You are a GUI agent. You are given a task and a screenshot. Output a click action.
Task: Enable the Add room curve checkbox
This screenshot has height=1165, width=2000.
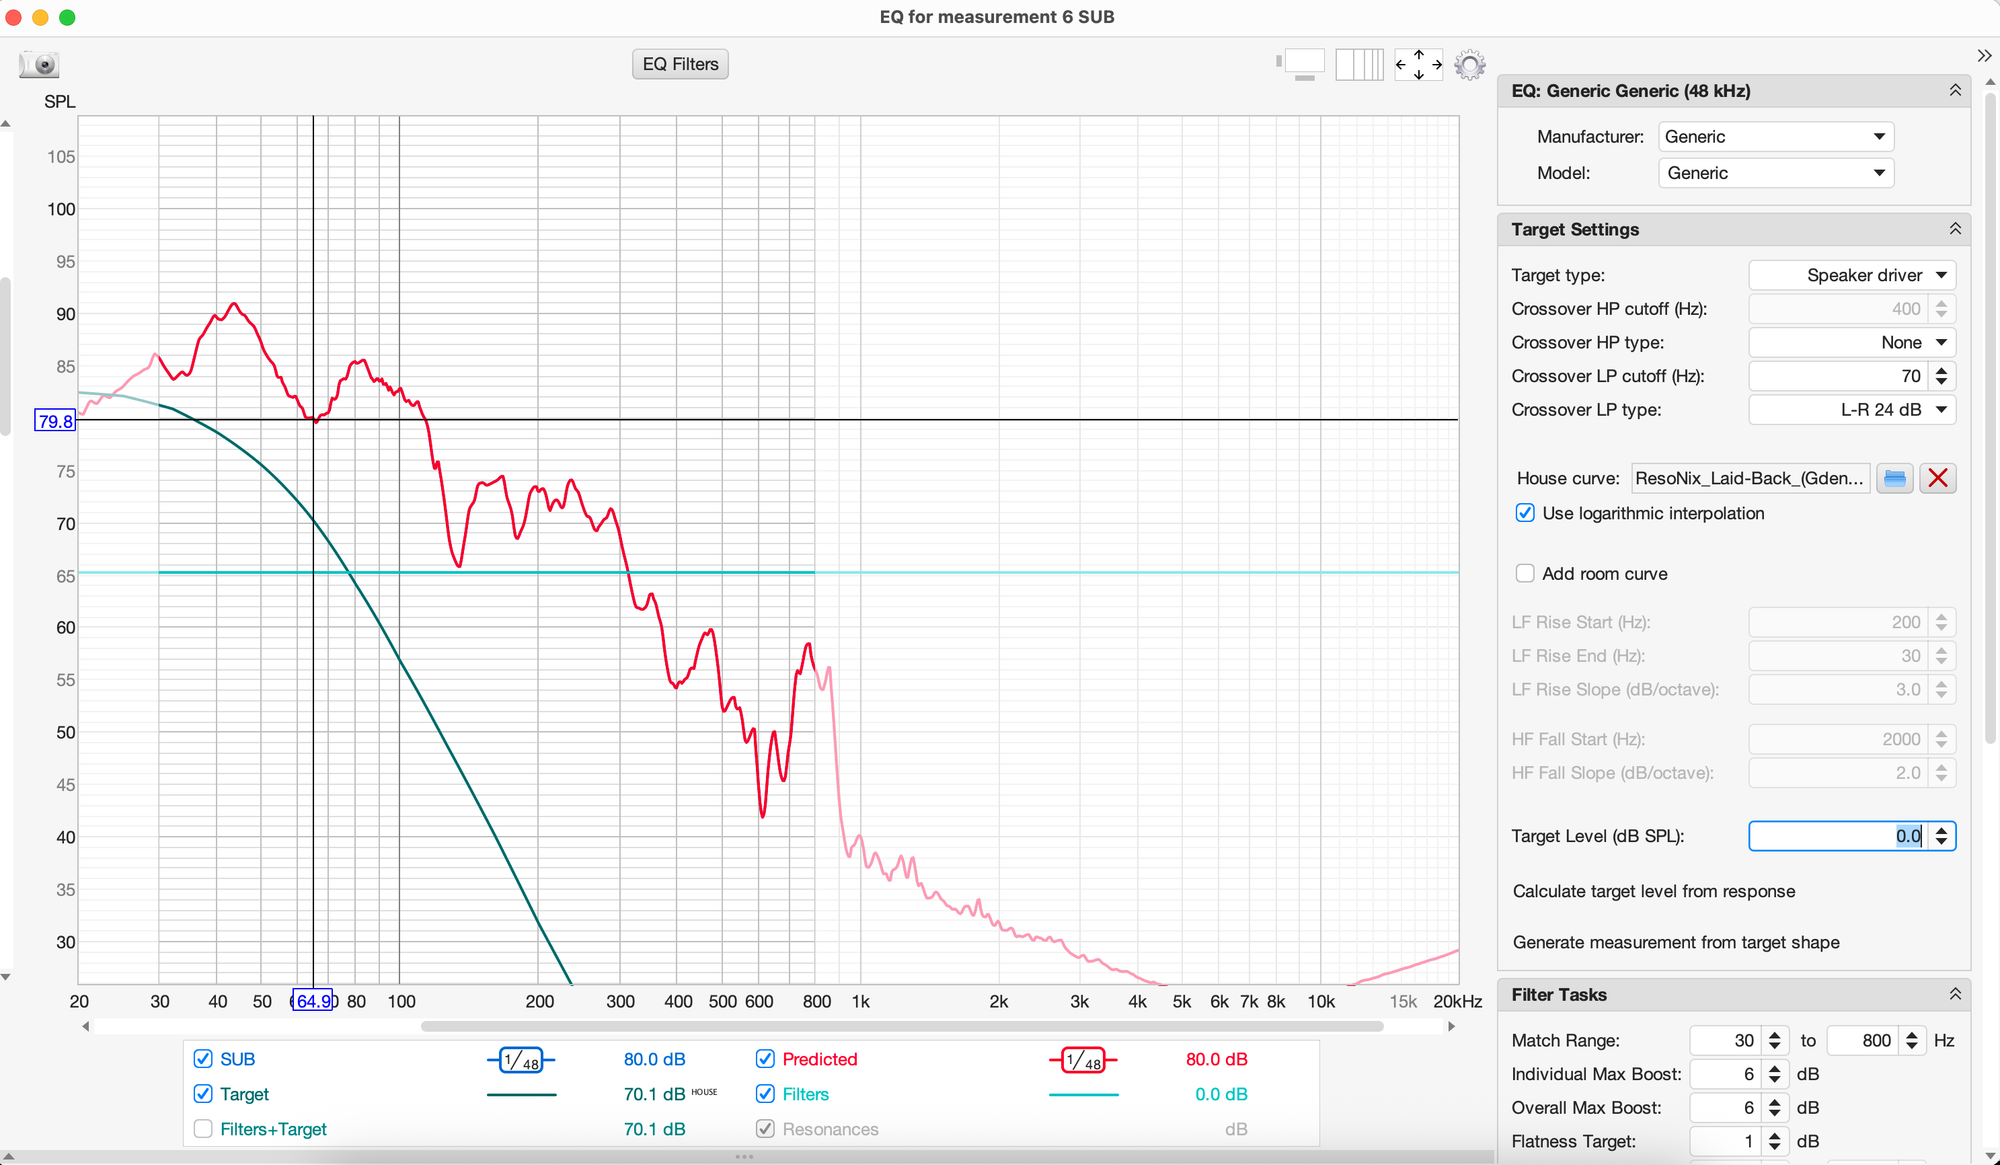pos(1525,574)
